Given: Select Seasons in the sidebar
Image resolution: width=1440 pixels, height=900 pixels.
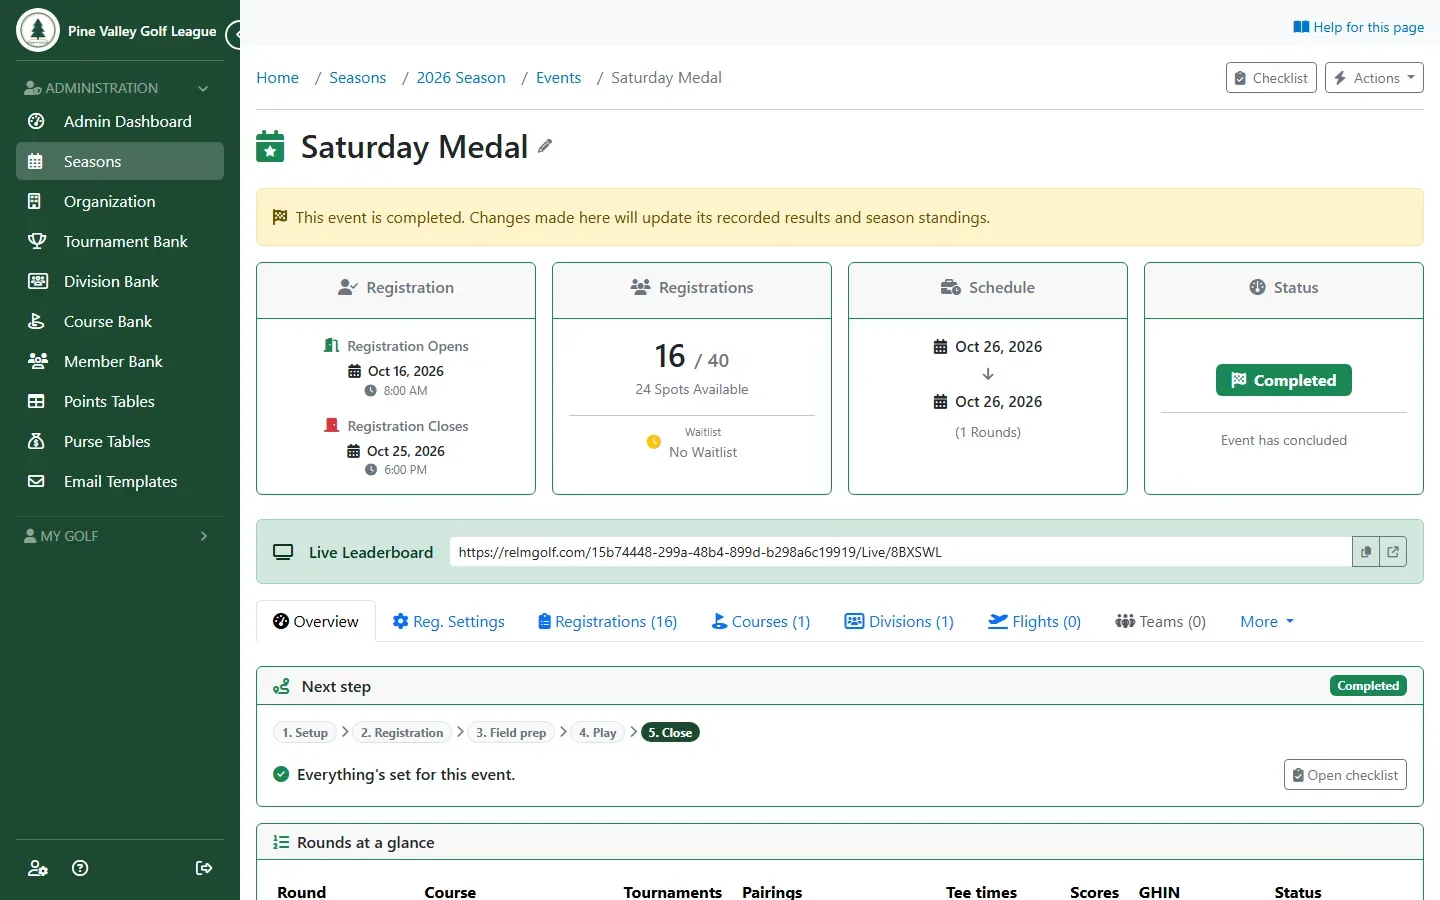Looking at the screenshot, I should pyautogui.click(x=120, y=161).
